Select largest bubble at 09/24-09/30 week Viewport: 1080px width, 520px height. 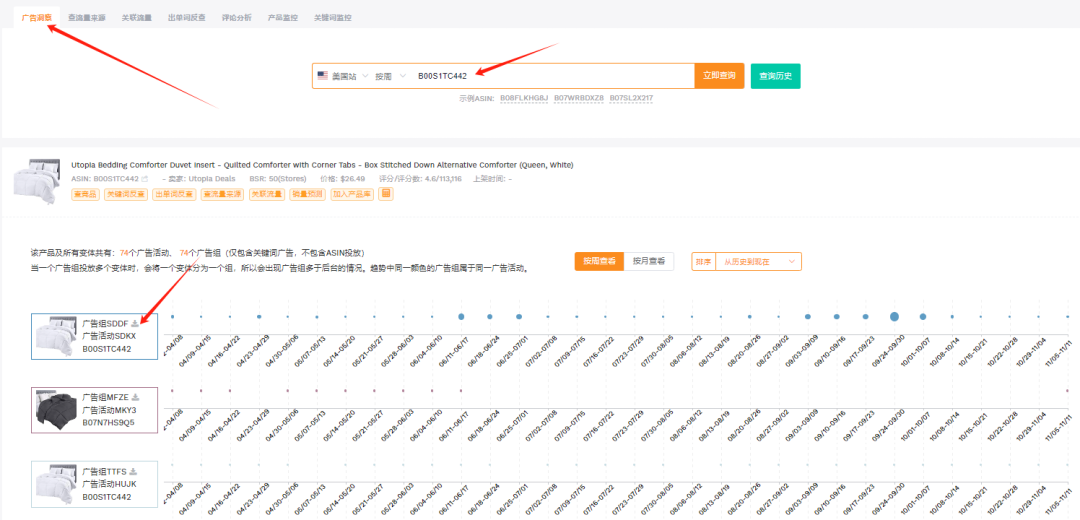tap(894, 317)
